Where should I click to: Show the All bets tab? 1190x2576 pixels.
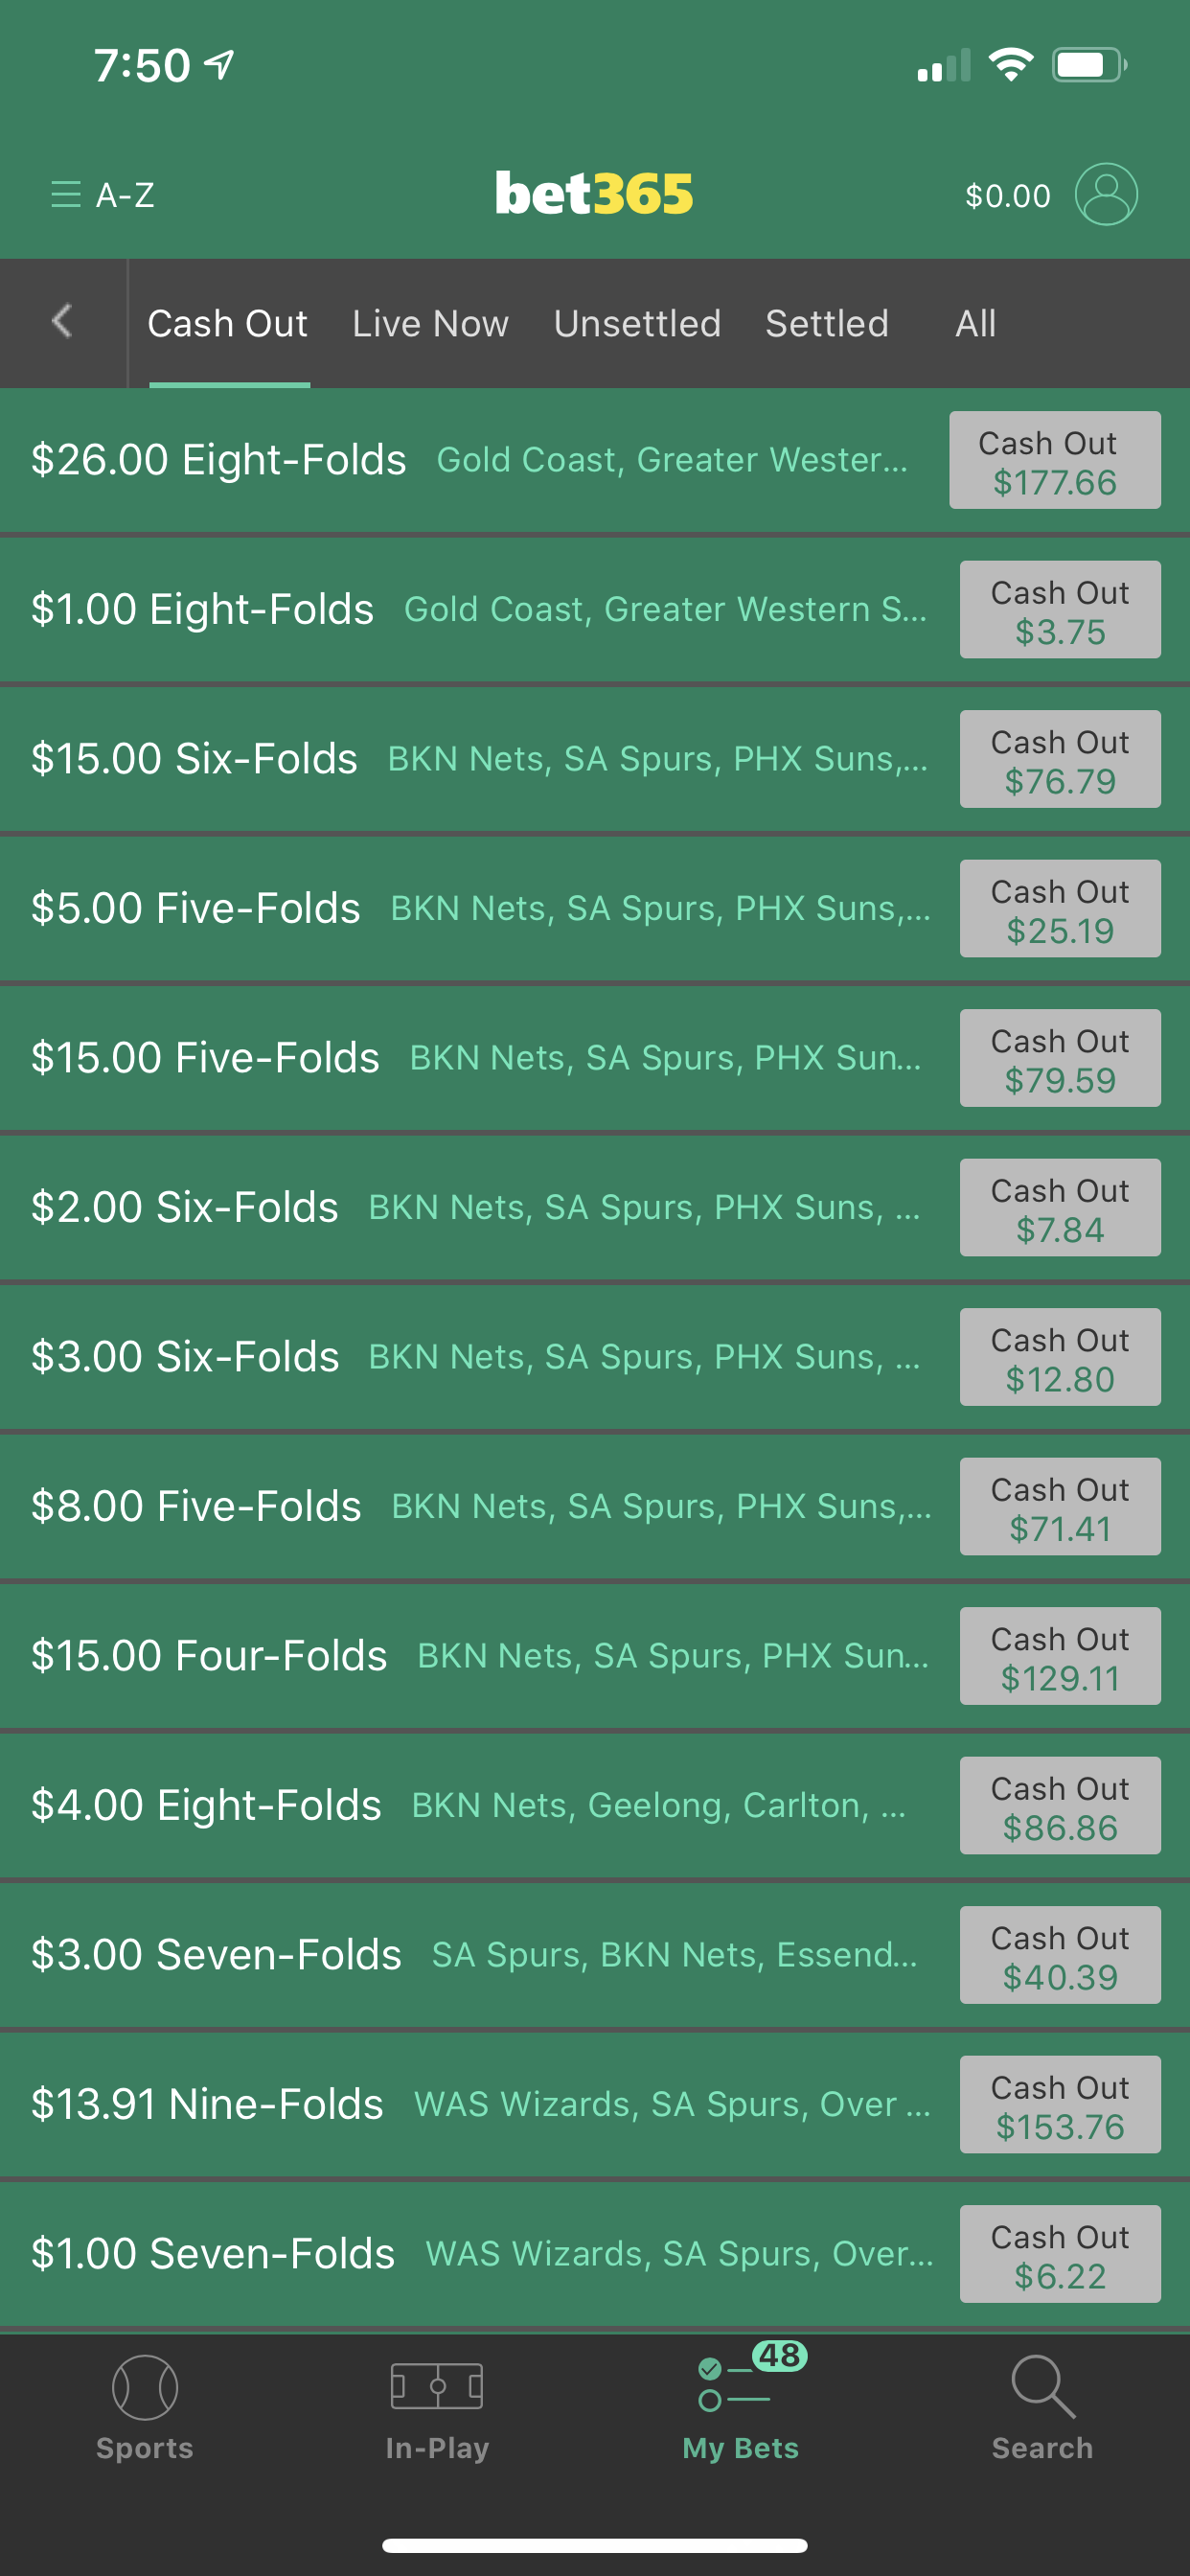coord(975,323)
